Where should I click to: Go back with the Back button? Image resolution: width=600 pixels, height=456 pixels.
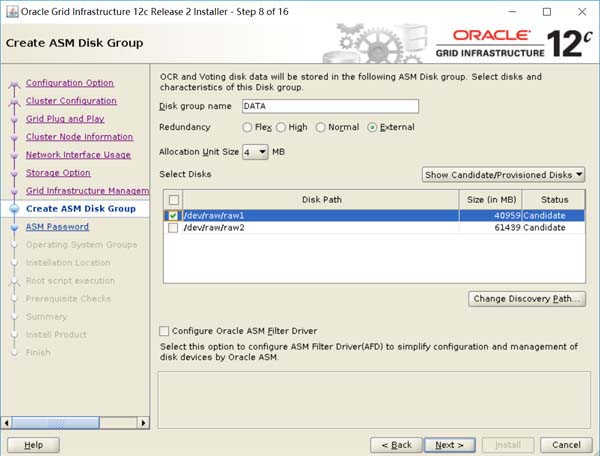pyautogui.click(x=396, y=445)
